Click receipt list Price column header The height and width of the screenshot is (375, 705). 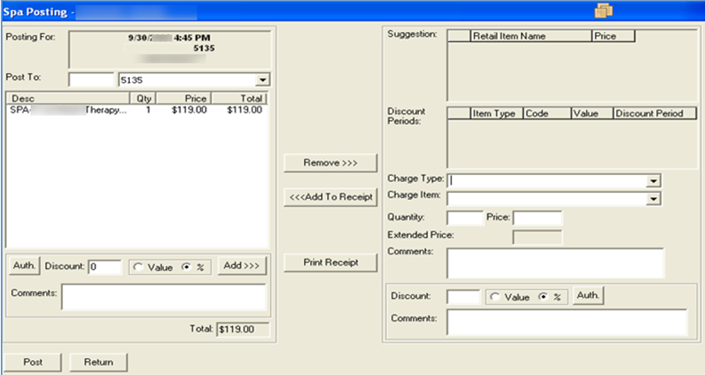[x=184, y=98]
